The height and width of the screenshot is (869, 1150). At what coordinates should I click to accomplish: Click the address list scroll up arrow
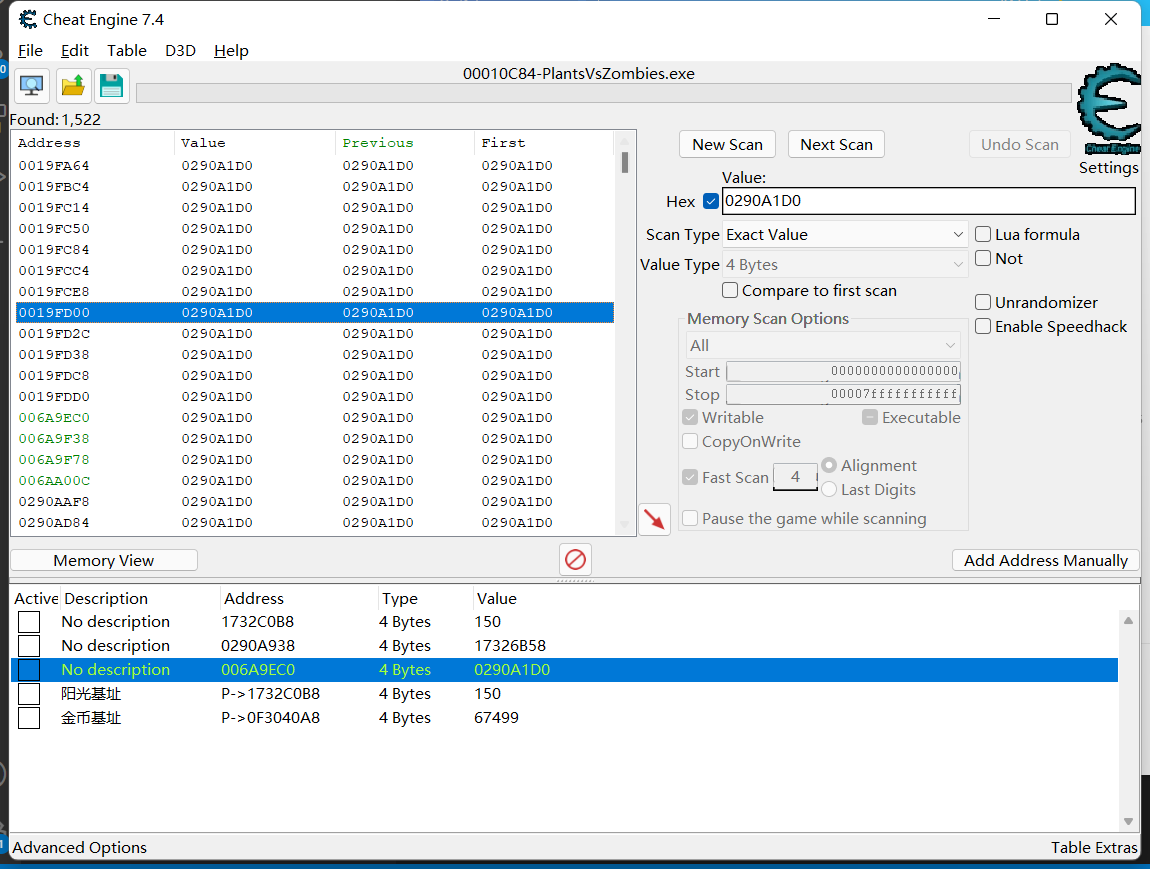pos(1128,620)
